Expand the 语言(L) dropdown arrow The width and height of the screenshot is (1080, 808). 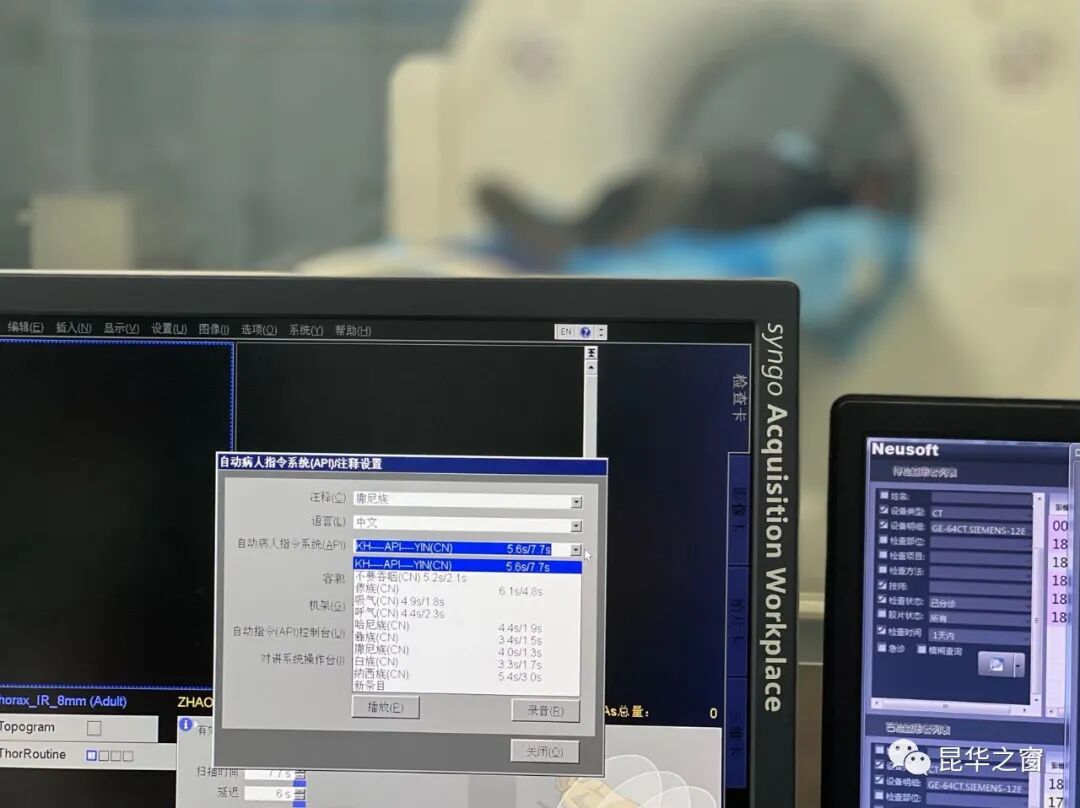click(x=577, y=526)
